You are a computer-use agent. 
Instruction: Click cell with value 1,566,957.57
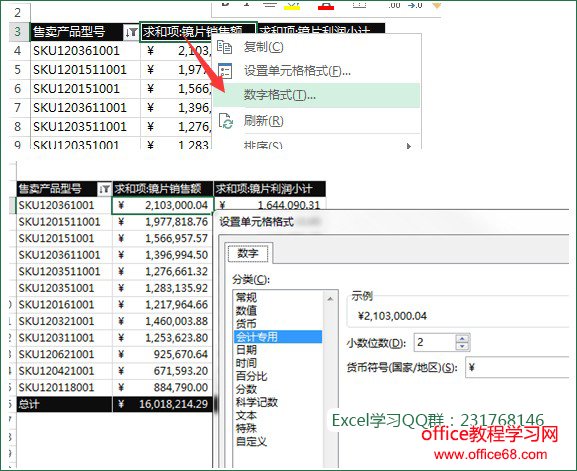(162, 238)
